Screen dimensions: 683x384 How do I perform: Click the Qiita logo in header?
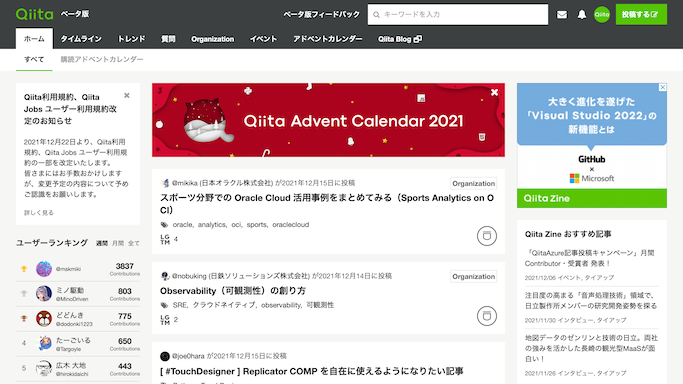tap(34, 14)
